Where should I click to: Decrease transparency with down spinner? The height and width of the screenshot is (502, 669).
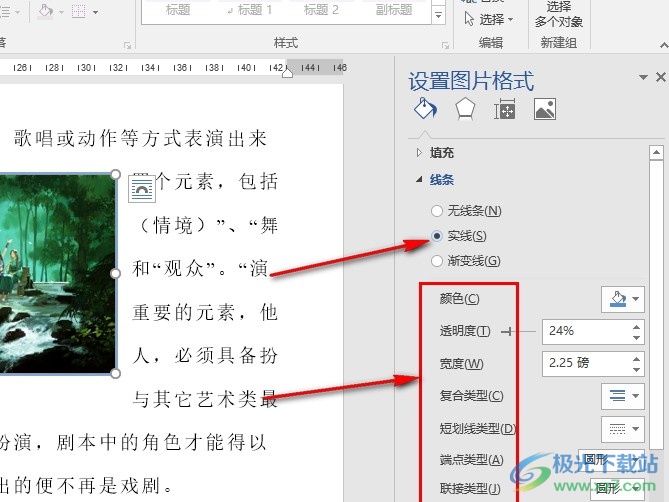click(637, 337)
